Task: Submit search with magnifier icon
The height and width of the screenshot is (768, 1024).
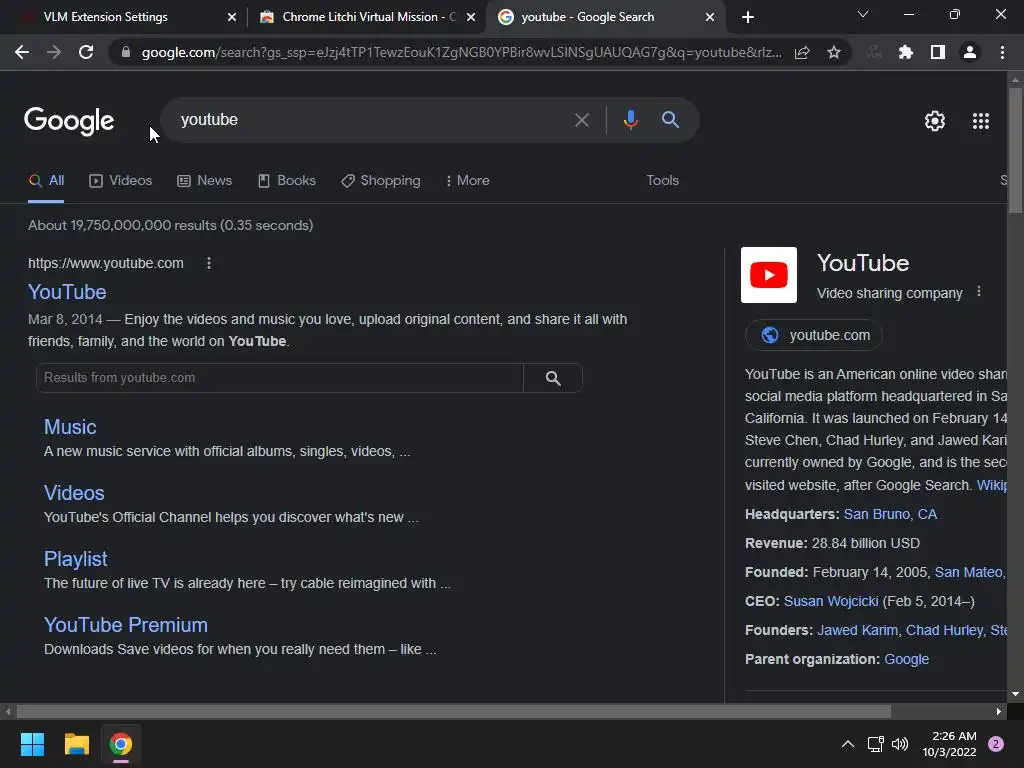Action: (670, 120)
